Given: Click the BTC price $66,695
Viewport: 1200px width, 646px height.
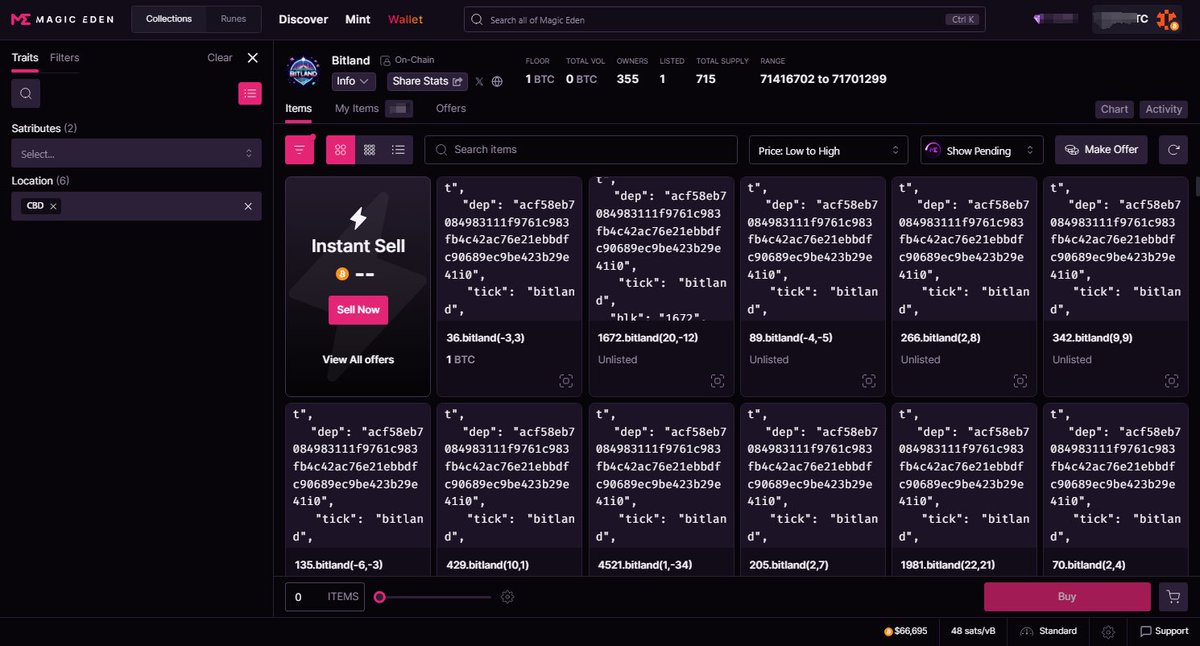Looking at the screenshot, I should pyautogui.click(x=906, y=632).
